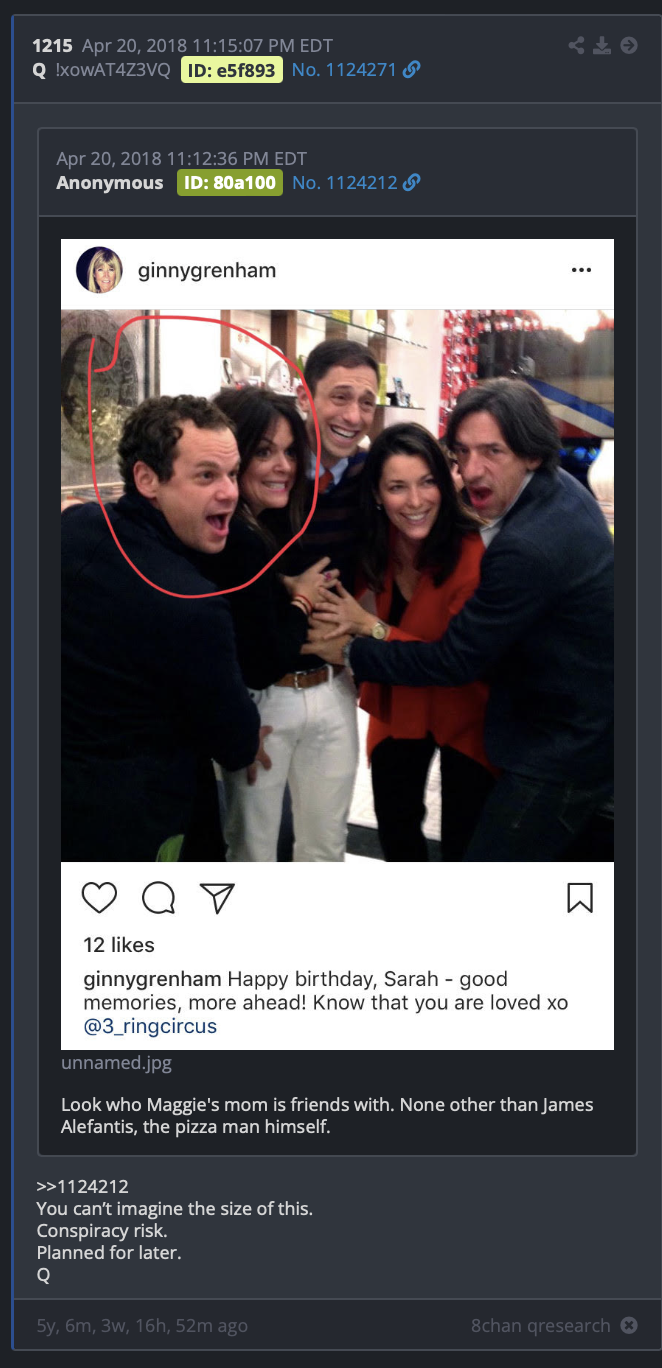Tap the Instagram bookmark save icon
This screenshot has height=1368, width=662.
tap(580, 897)
